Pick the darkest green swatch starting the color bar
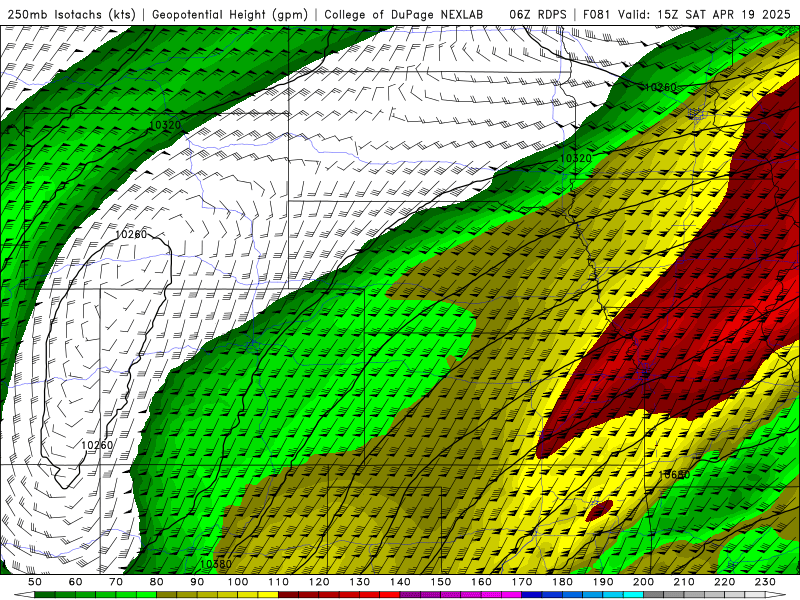Screen dimensions: 800x600 [x=44, y=594]
